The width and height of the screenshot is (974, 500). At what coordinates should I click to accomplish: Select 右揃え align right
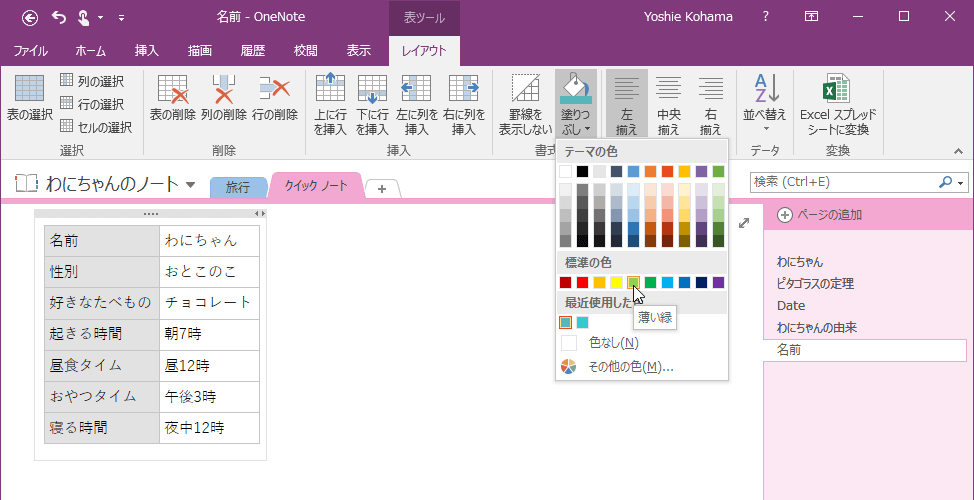point(710,104)
